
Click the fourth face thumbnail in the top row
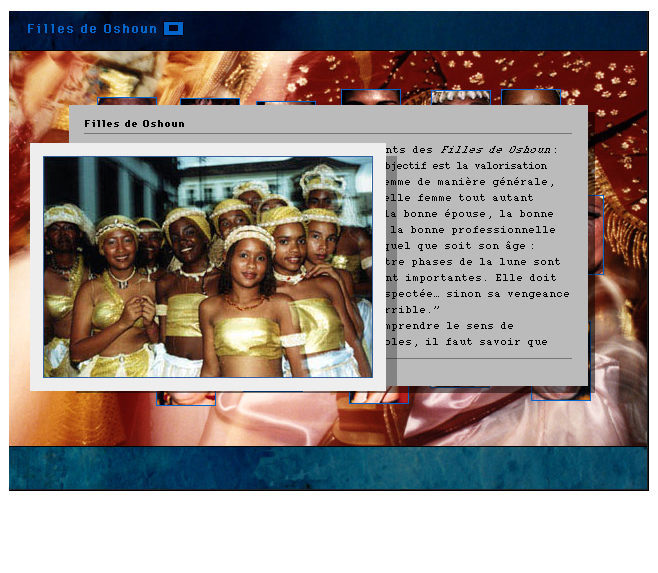370,97
